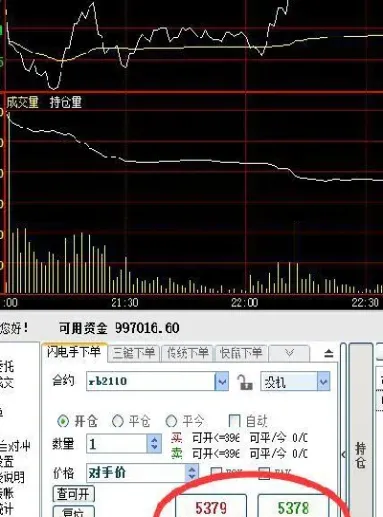Screen dimensions: 383x517
Task: Switch to the 快捷下单 tab
Action: [x=241, y=353]
